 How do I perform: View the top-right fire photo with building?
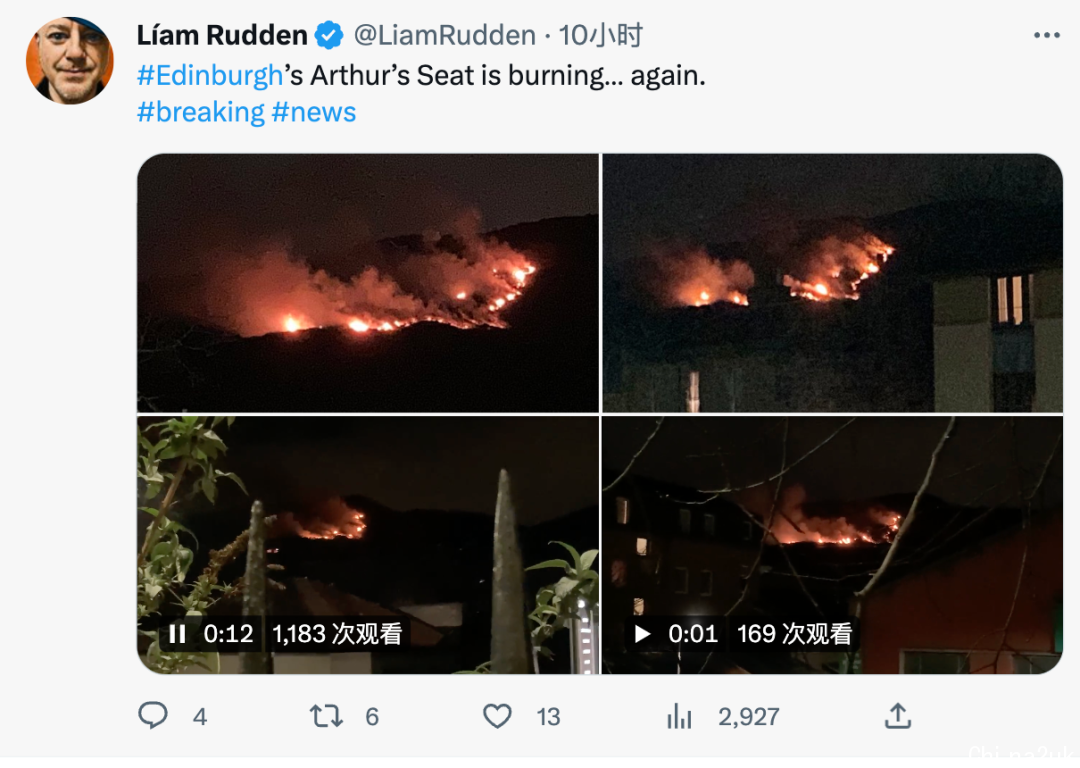click(833, 283)
